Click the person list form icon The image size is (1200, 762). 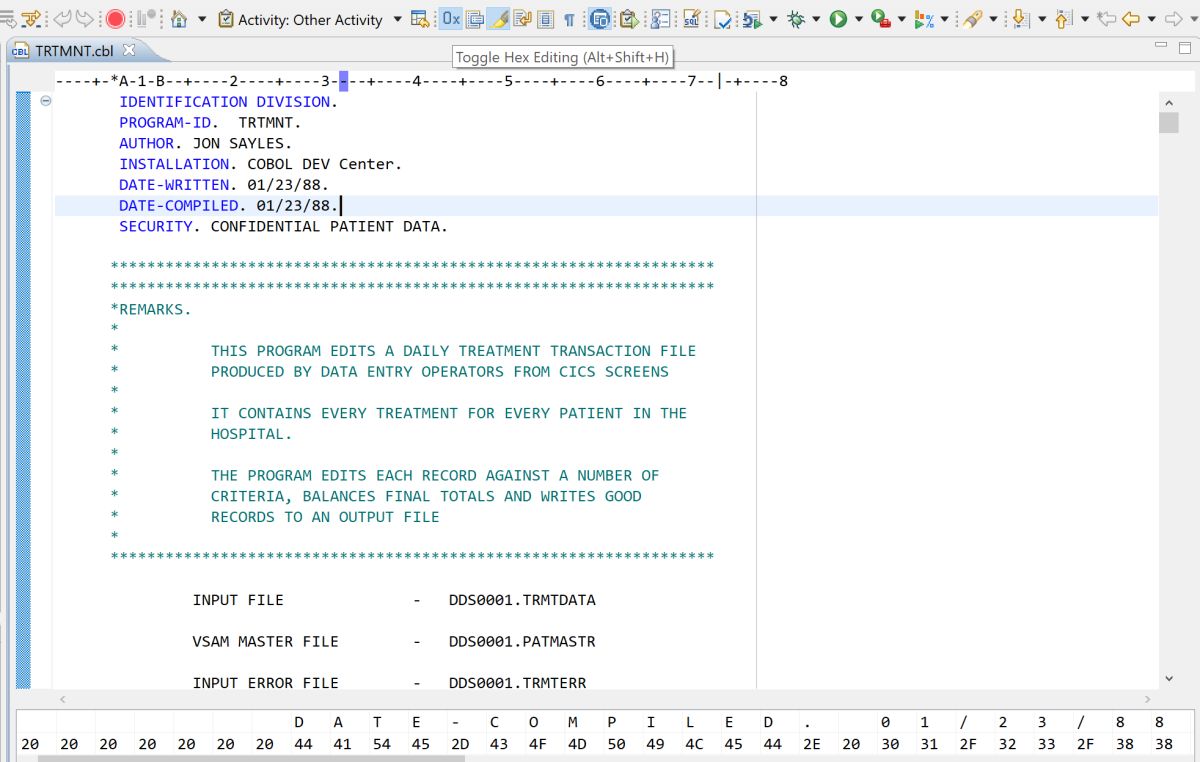tap(660, 19)
